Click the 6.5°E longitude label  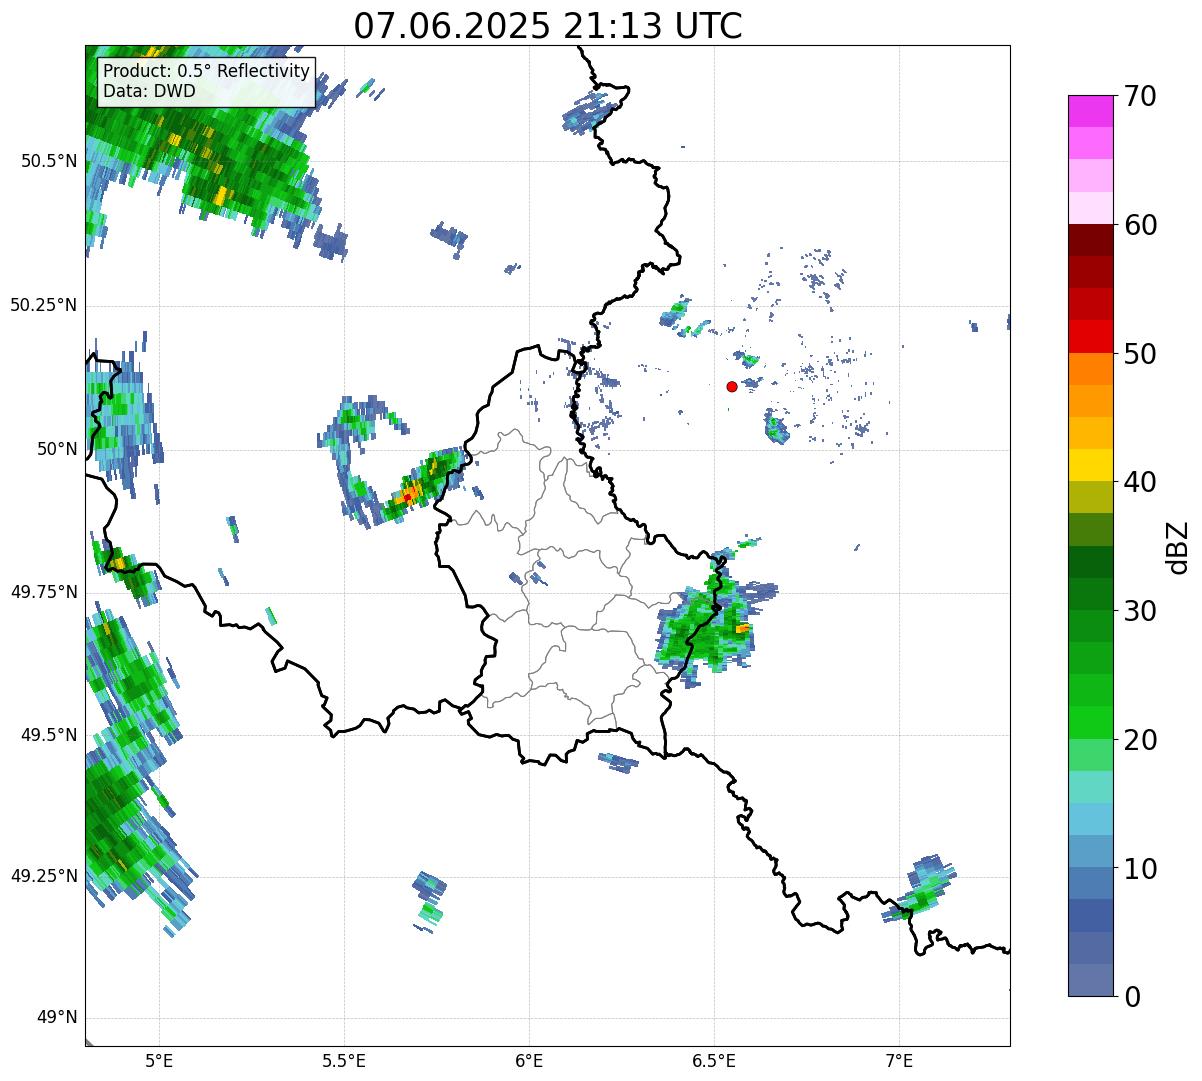click(x=714, y=1060)
